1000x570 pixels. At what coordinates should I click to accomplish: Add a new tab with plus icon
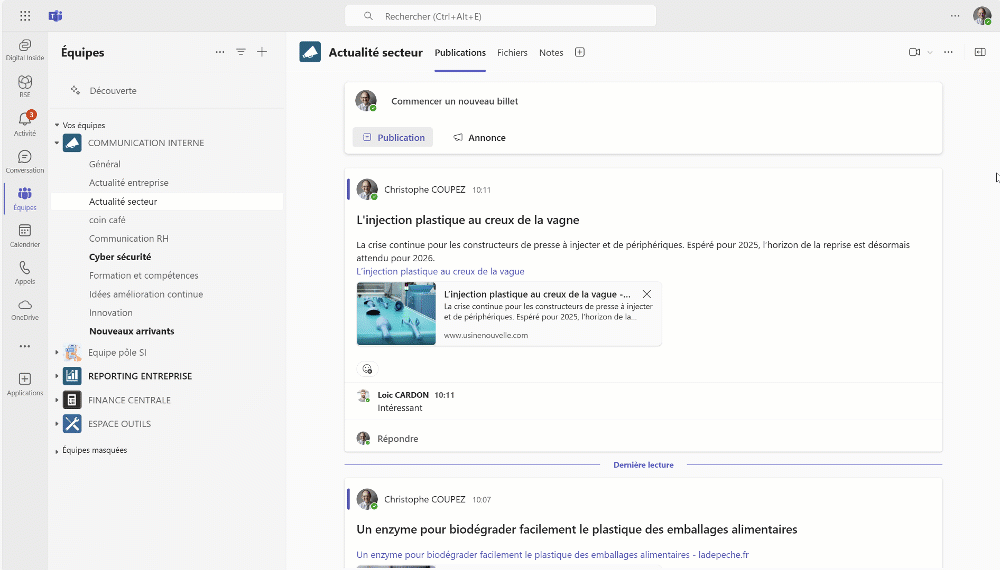[580, 52]
